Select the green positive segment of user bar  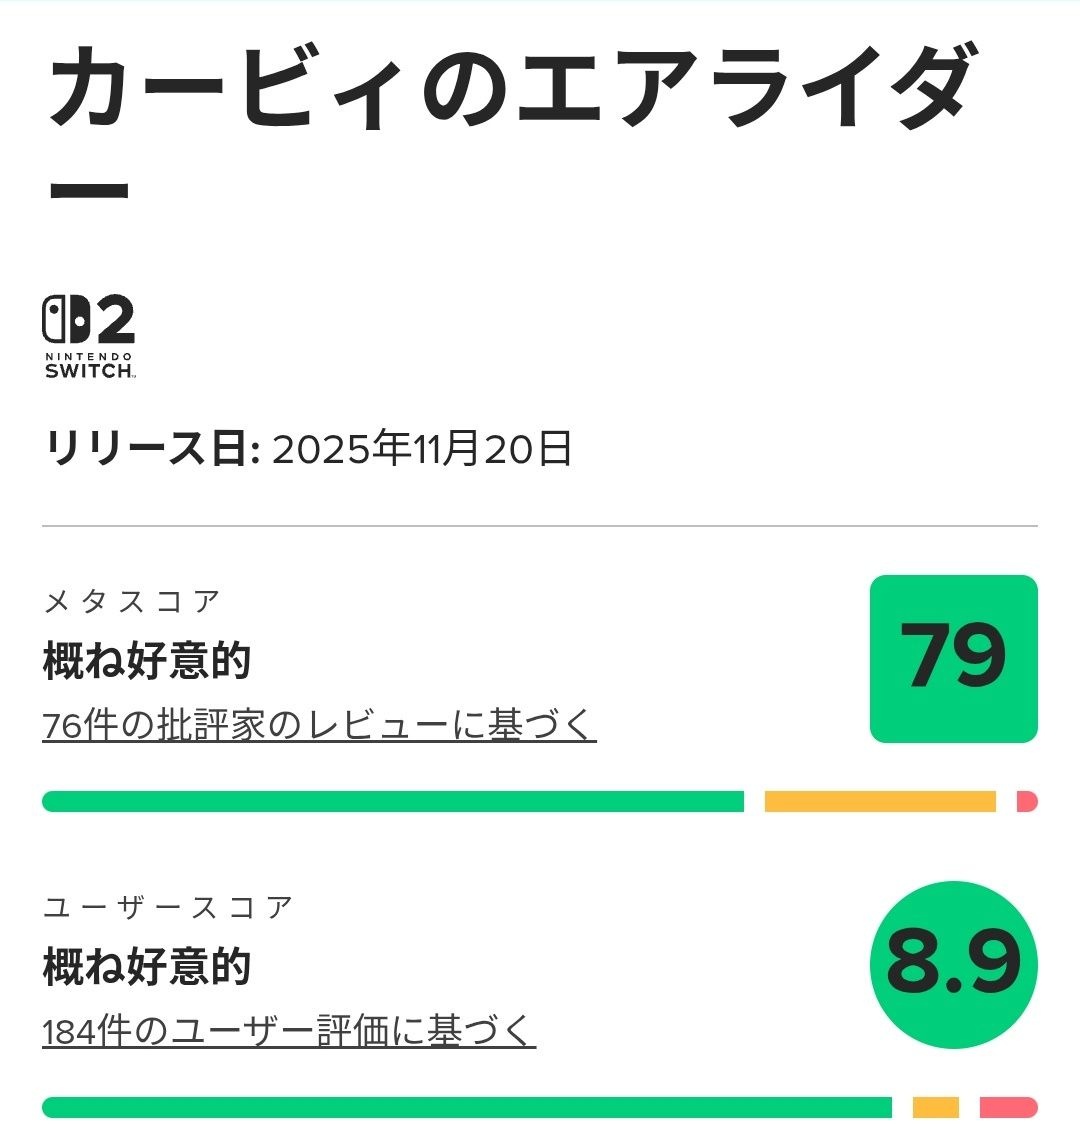click(x=466, y=1107)
